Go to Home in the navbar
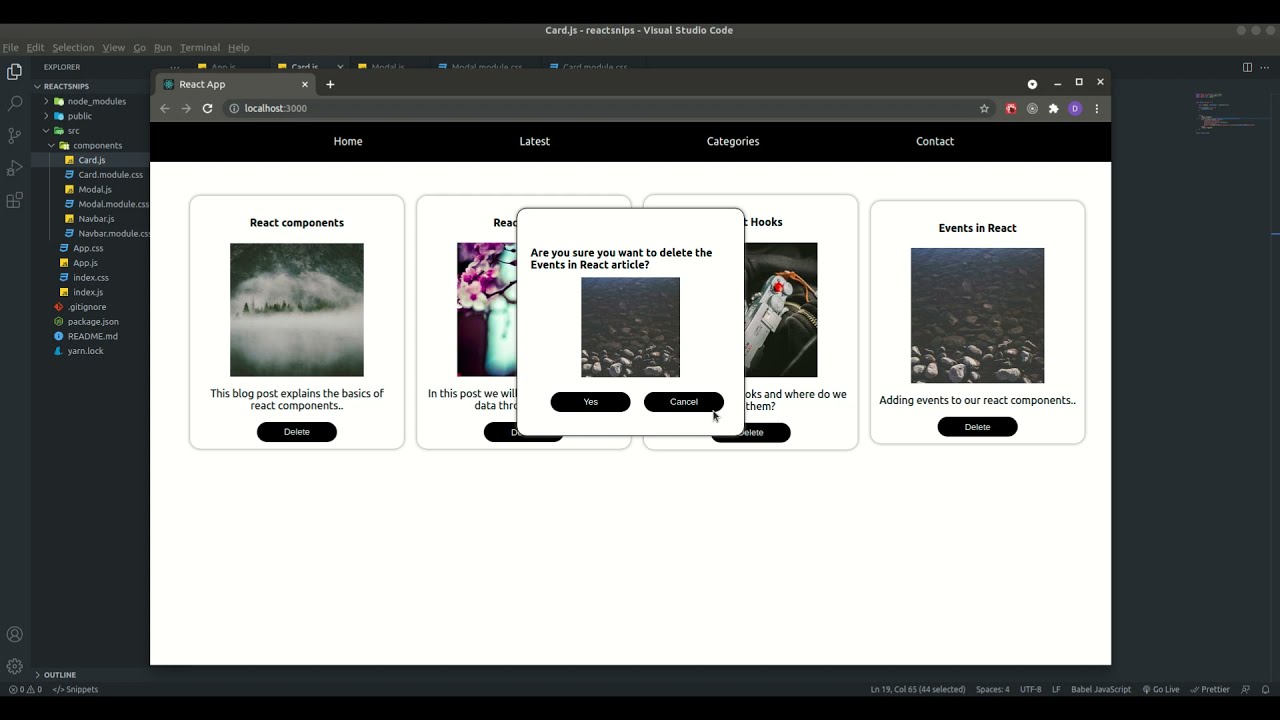 click(348, 141)
